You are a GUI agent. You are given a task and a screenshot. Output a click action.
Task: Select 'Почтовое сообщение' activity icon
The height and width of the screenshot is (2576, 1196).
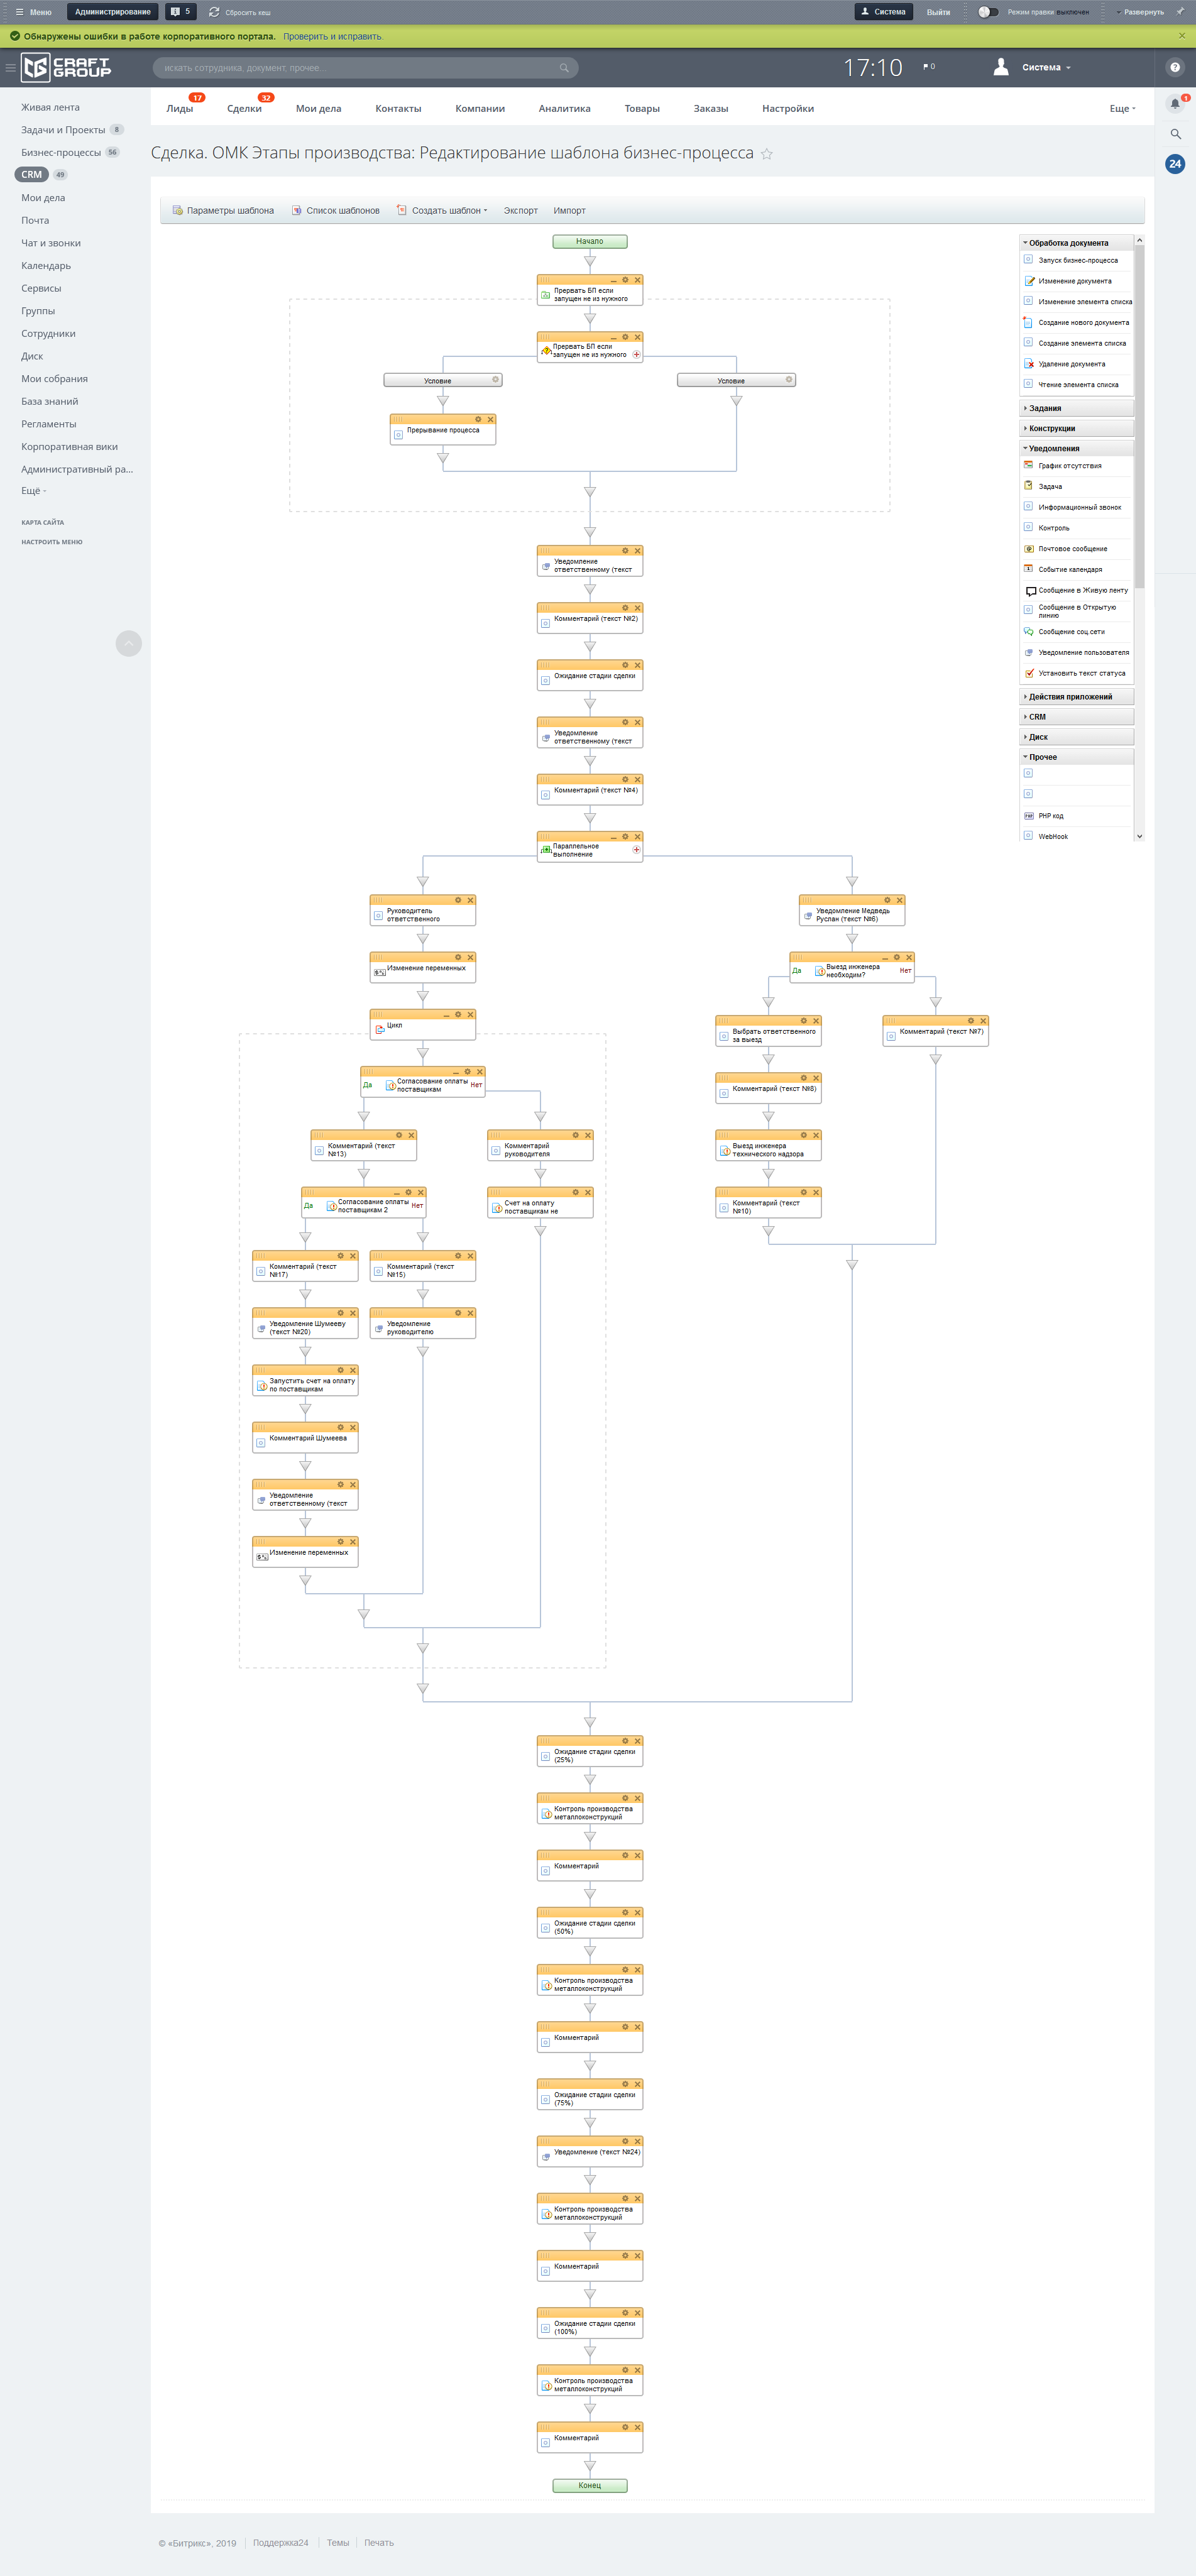pyautogui.click(x=1029, y=549)
